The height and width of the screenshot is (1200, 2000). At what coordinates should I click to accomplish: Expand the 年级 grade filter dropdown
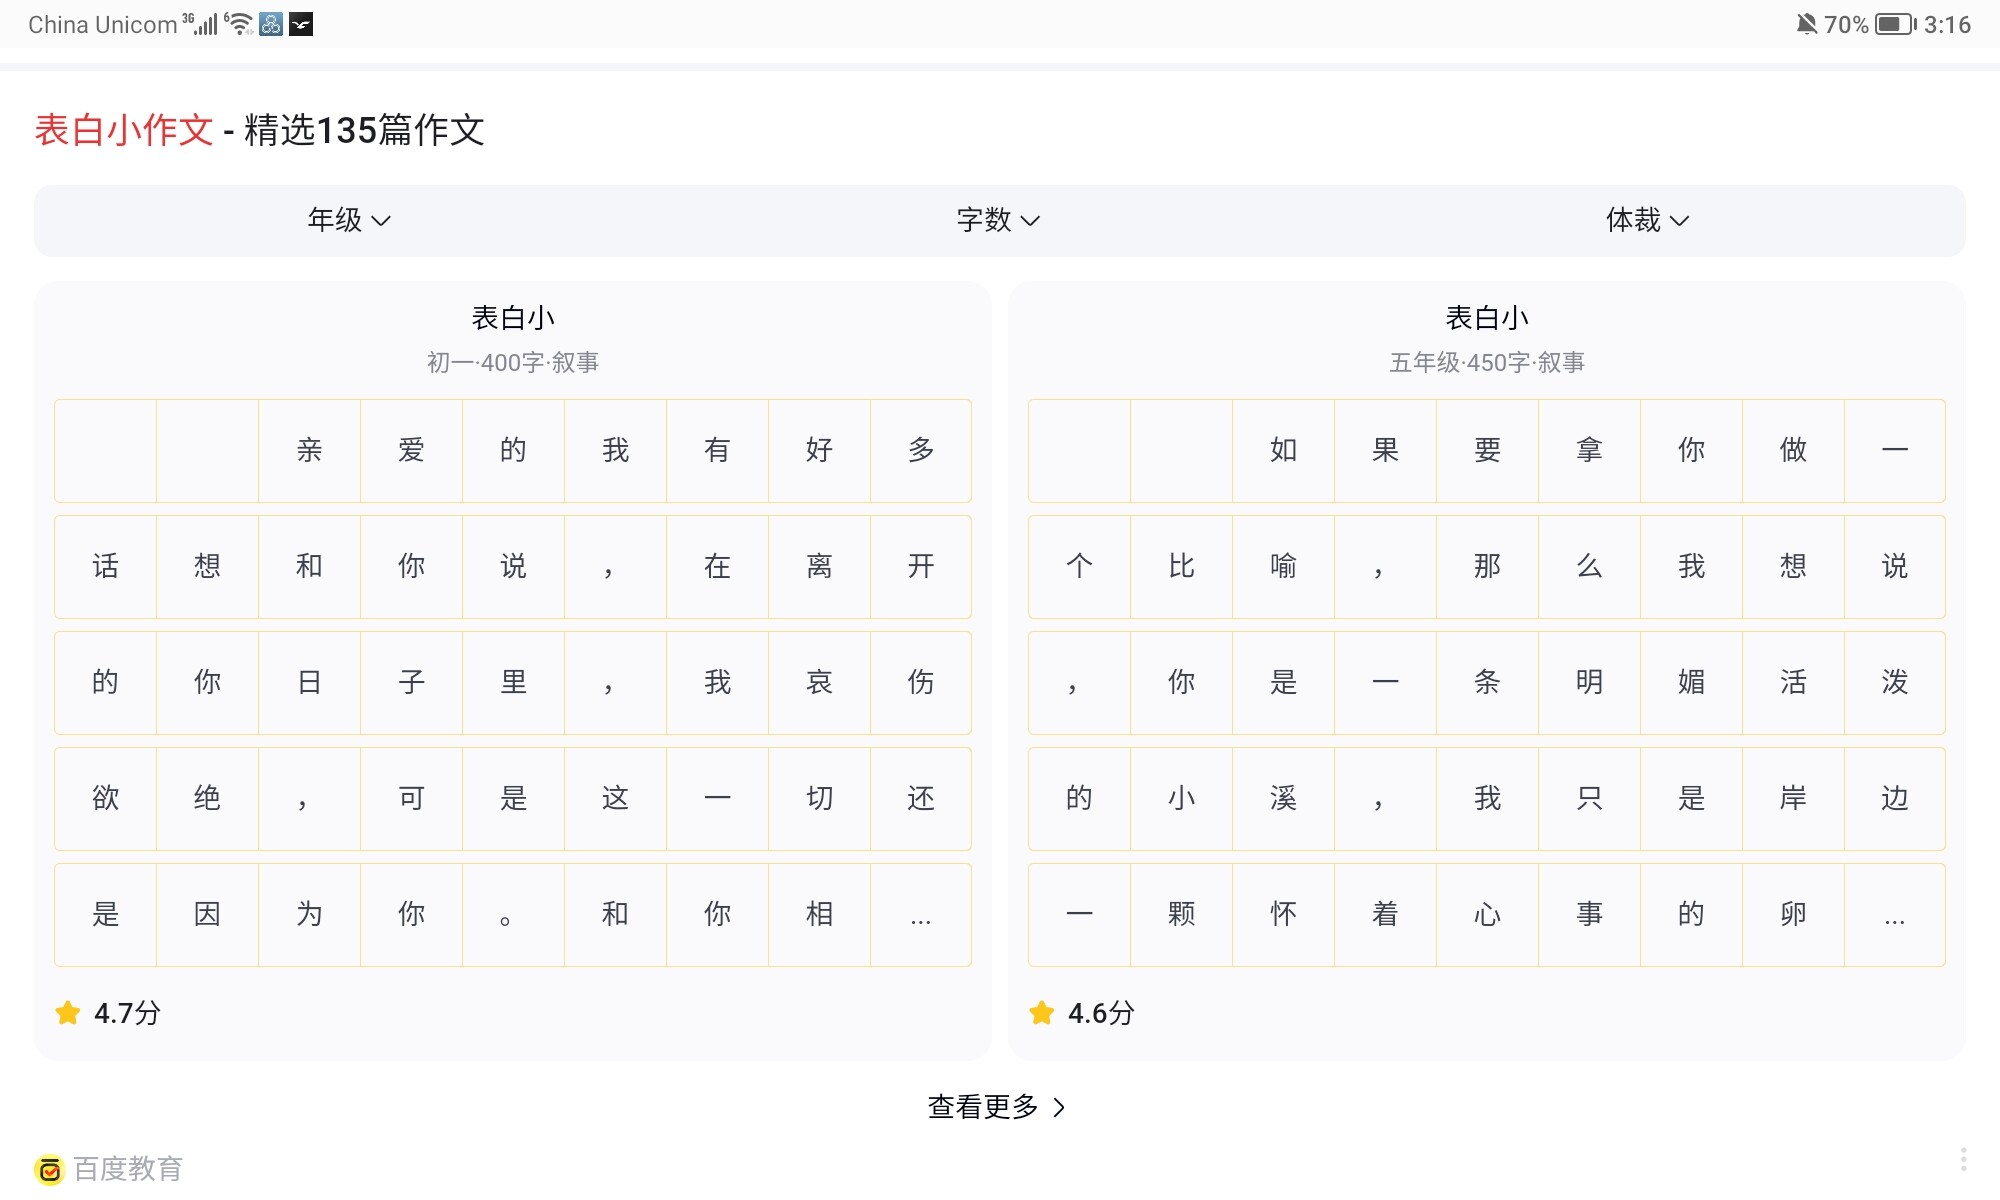click(x=348, y=220)
